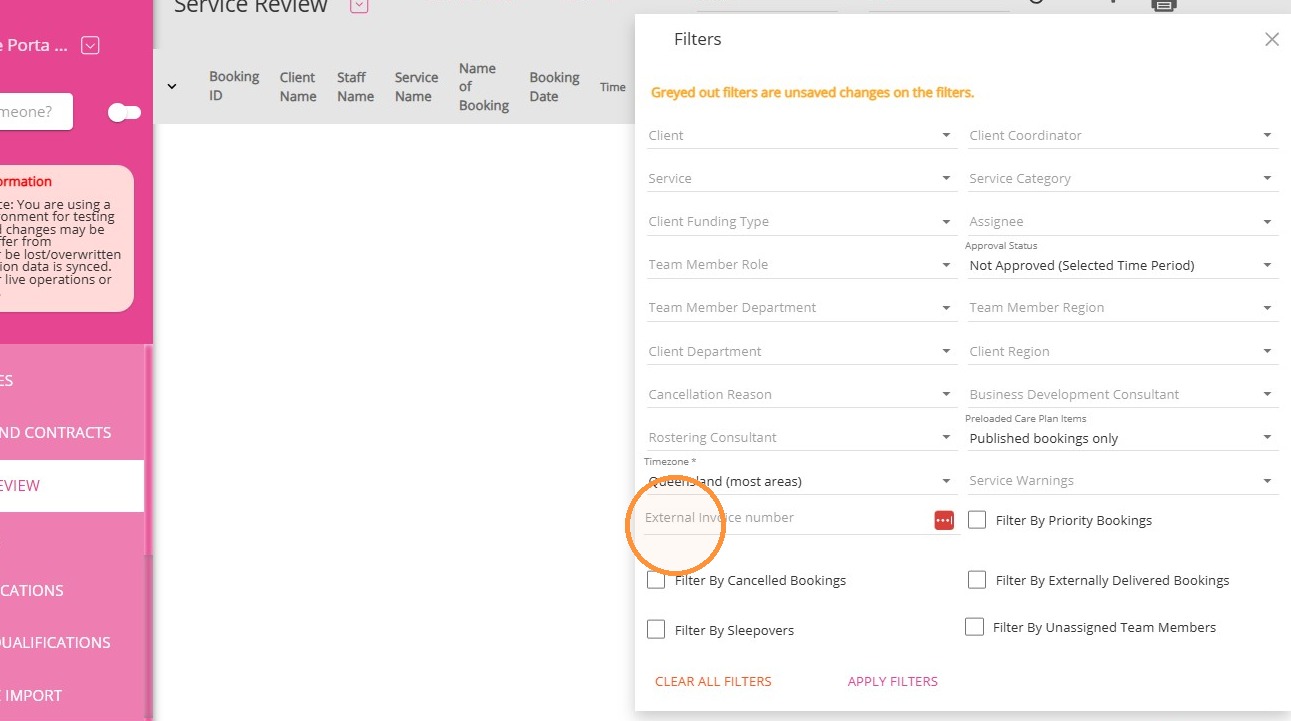
Task: Open the Assignee dropdown
Action: click(1122, 221)
